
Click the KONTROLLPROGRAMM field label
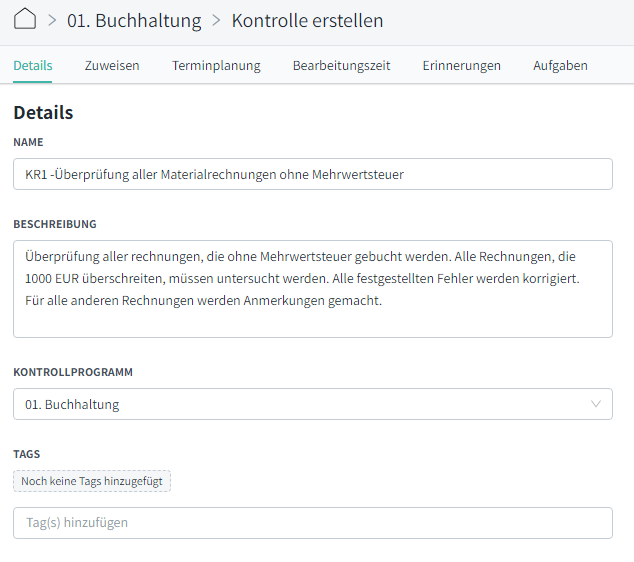73,372
